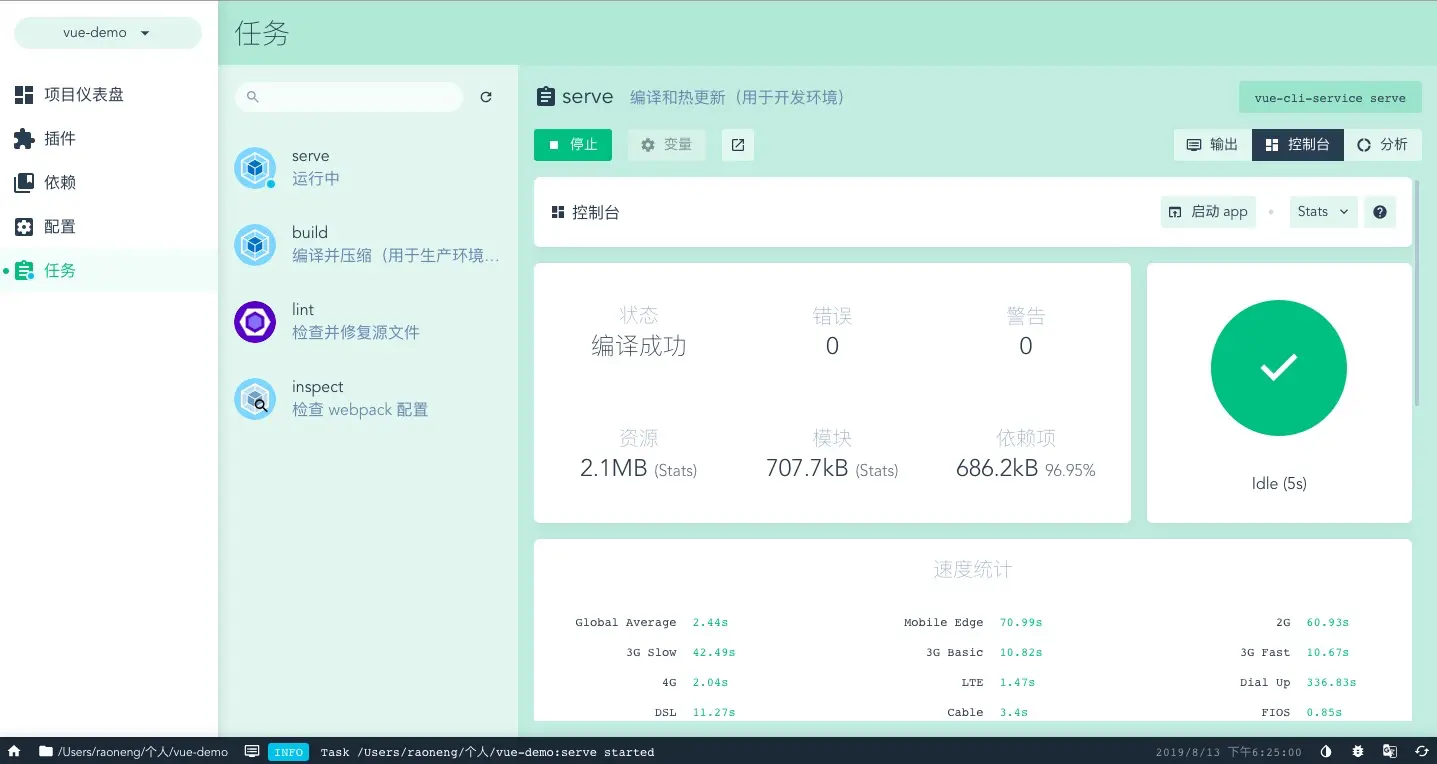Select the inspect webpack task
1437x764 pixels.
coord(368,399)
